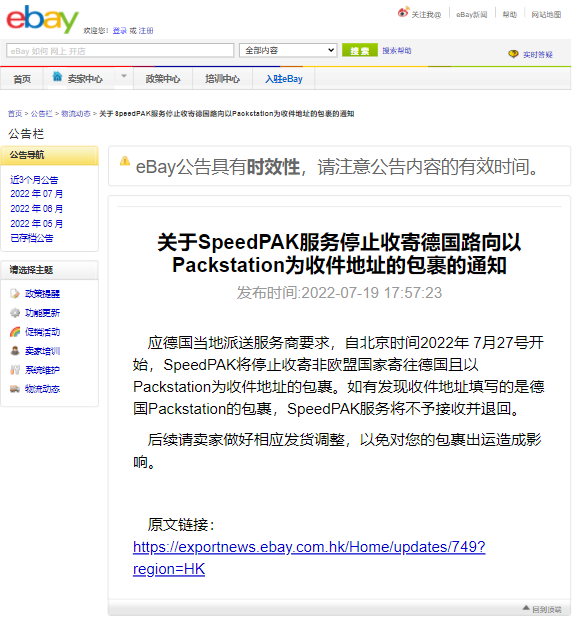Viewport: 574px width, 620px height.
Task: Click the up arrow beside 回到顶端
Action: coord(526,608)
